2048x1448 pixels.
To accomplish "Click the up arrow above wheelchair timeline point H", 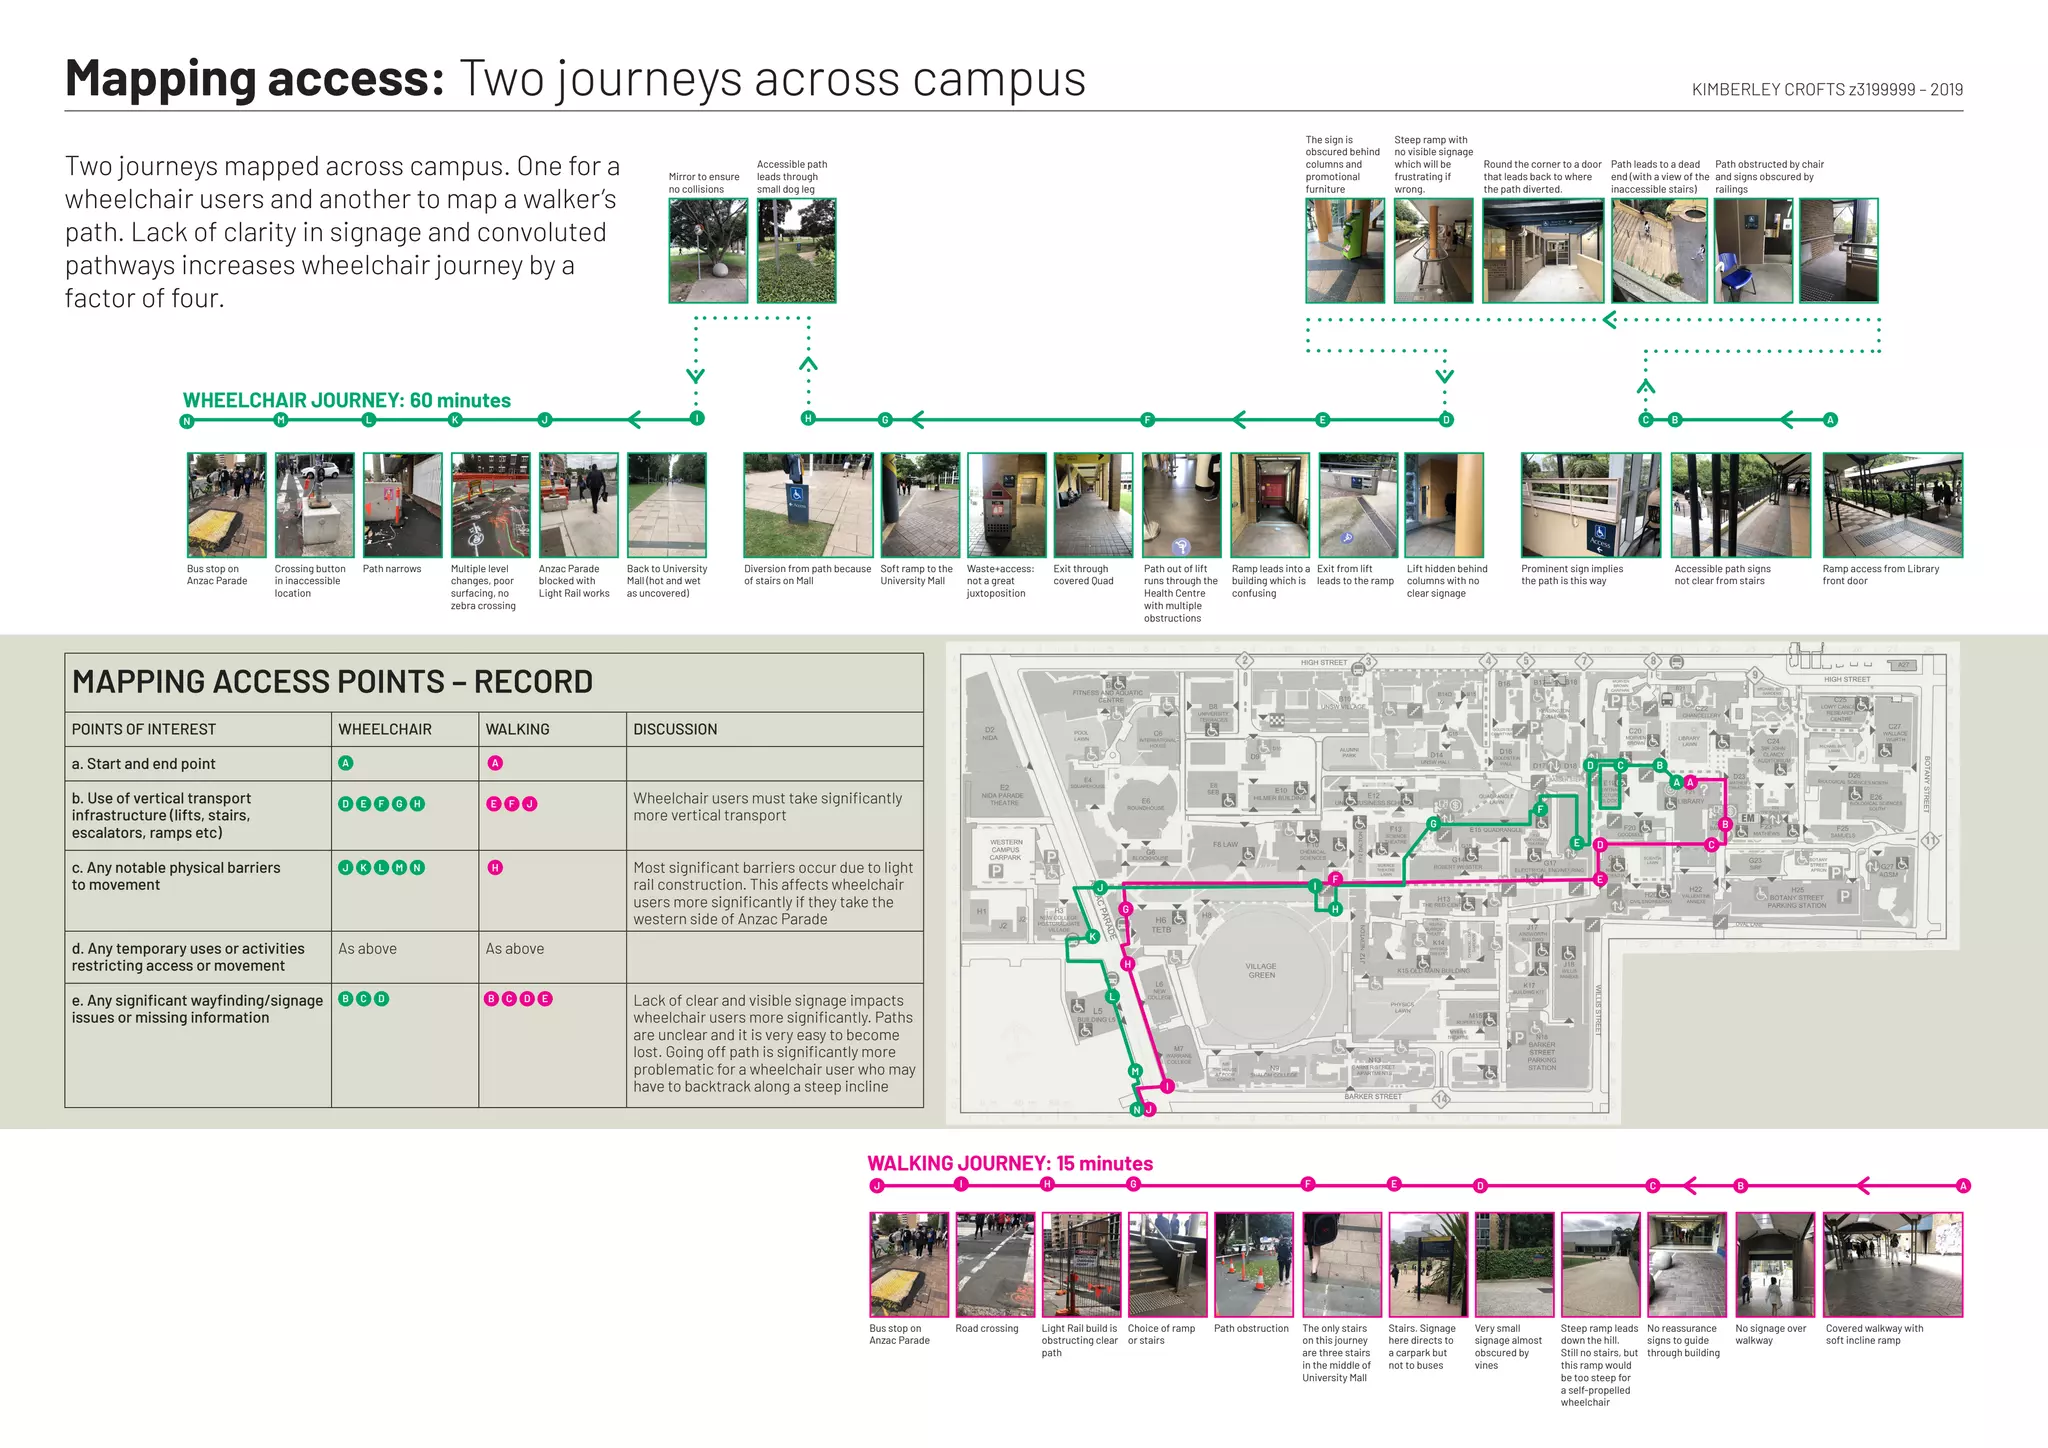I will click(x=808, y=364).
